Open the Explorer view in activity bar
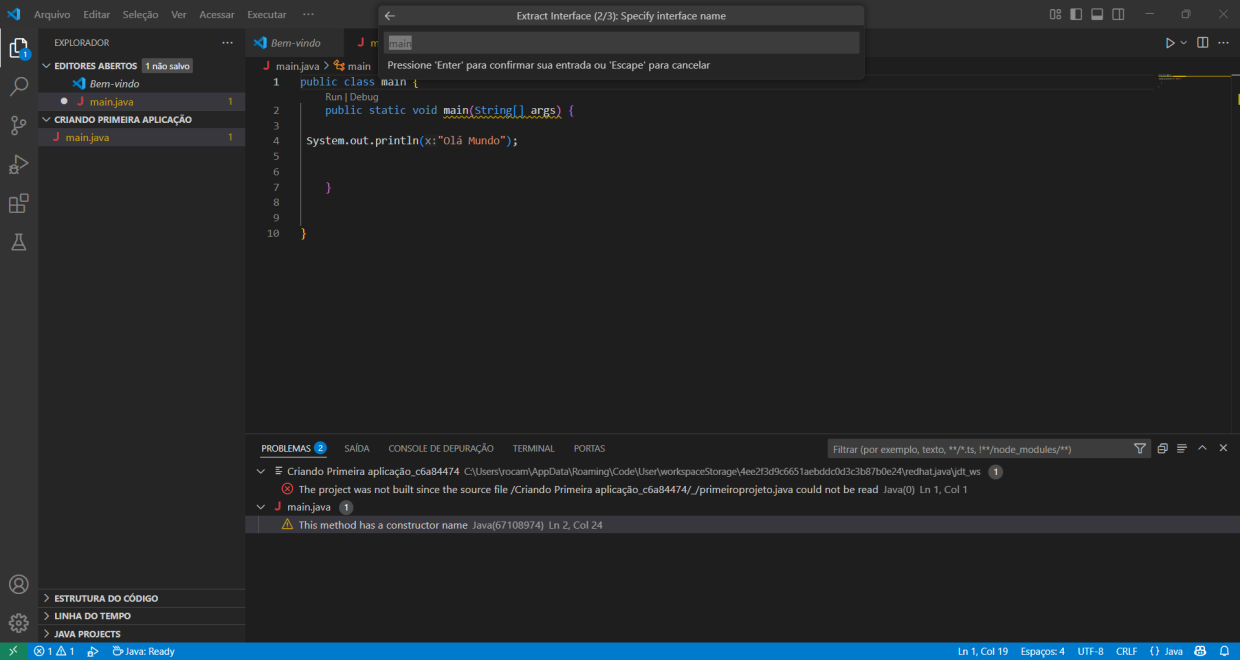The width and height of the screenshot is (1240, 660). click(x=19, y=48)
